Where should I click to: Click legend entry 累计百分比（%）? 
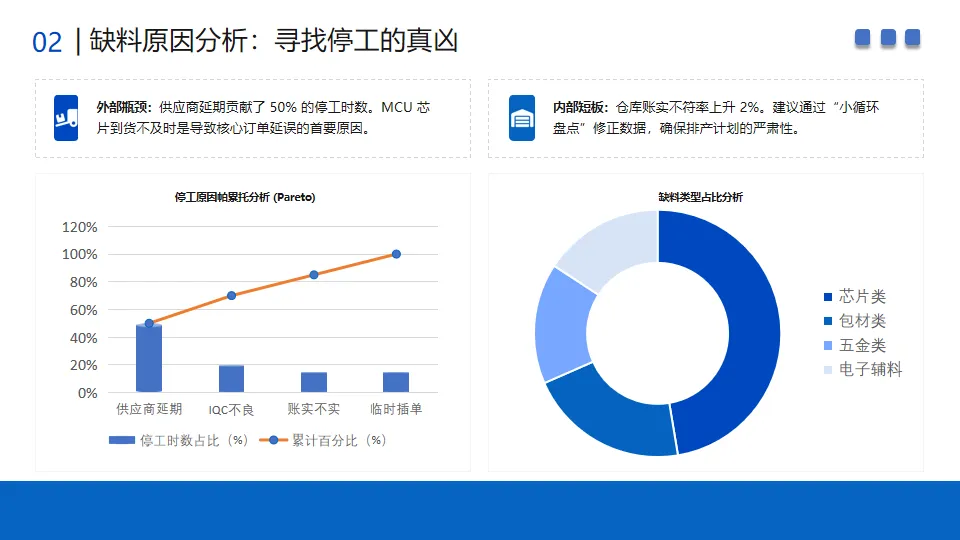(324, 440)
